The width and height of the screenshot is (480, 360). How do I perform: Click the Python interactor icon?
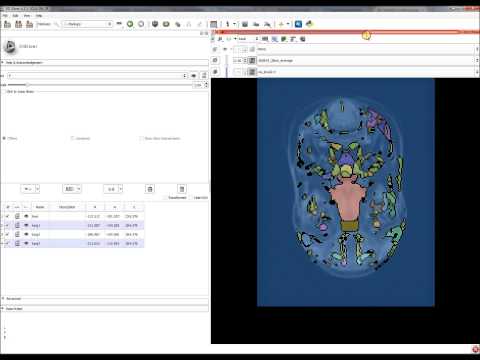tap(310, 24)
